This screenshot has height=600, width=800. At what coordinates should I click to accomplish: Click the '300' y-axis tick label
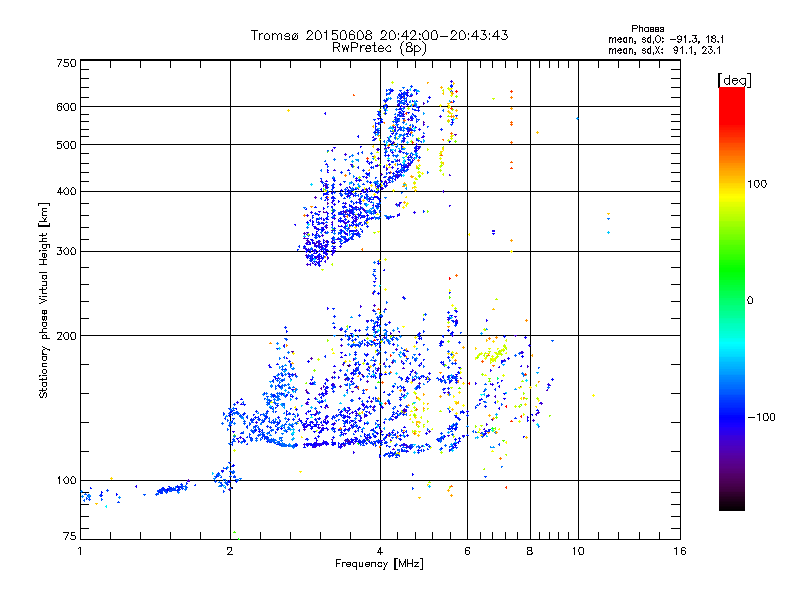pyautogui.click(x=66, y=251)
